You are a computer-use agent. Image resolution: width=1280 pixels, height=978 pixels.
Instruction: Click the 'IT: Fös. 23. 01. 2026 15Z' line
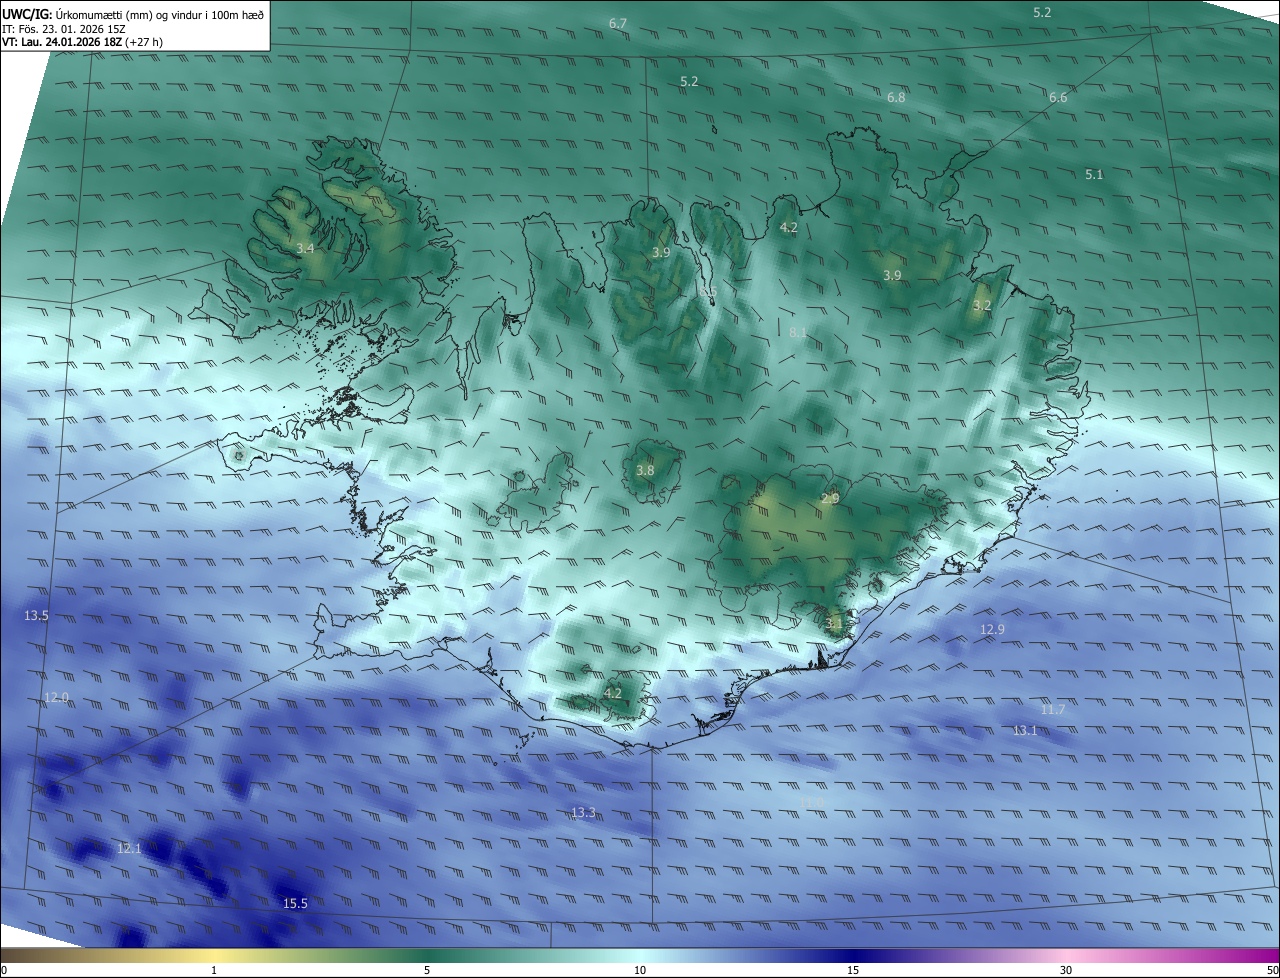pos(64,28)
